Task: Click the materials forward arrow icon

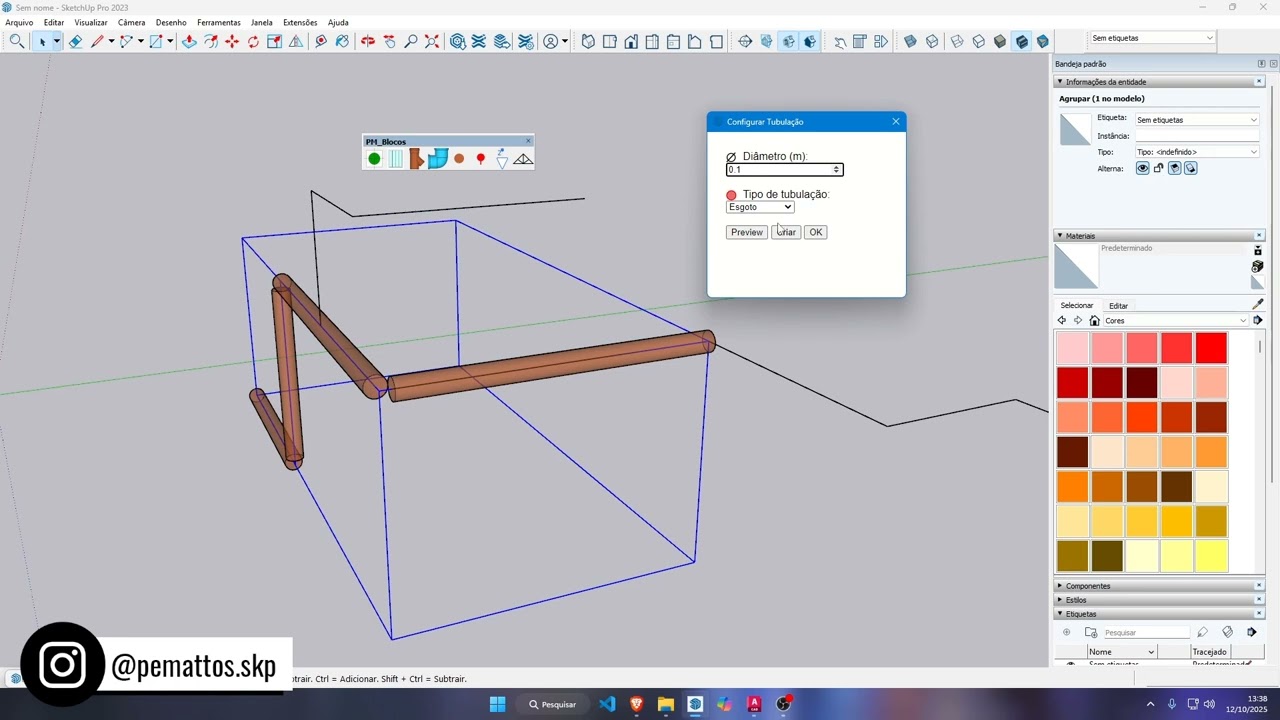Action: pos(1078,321)
